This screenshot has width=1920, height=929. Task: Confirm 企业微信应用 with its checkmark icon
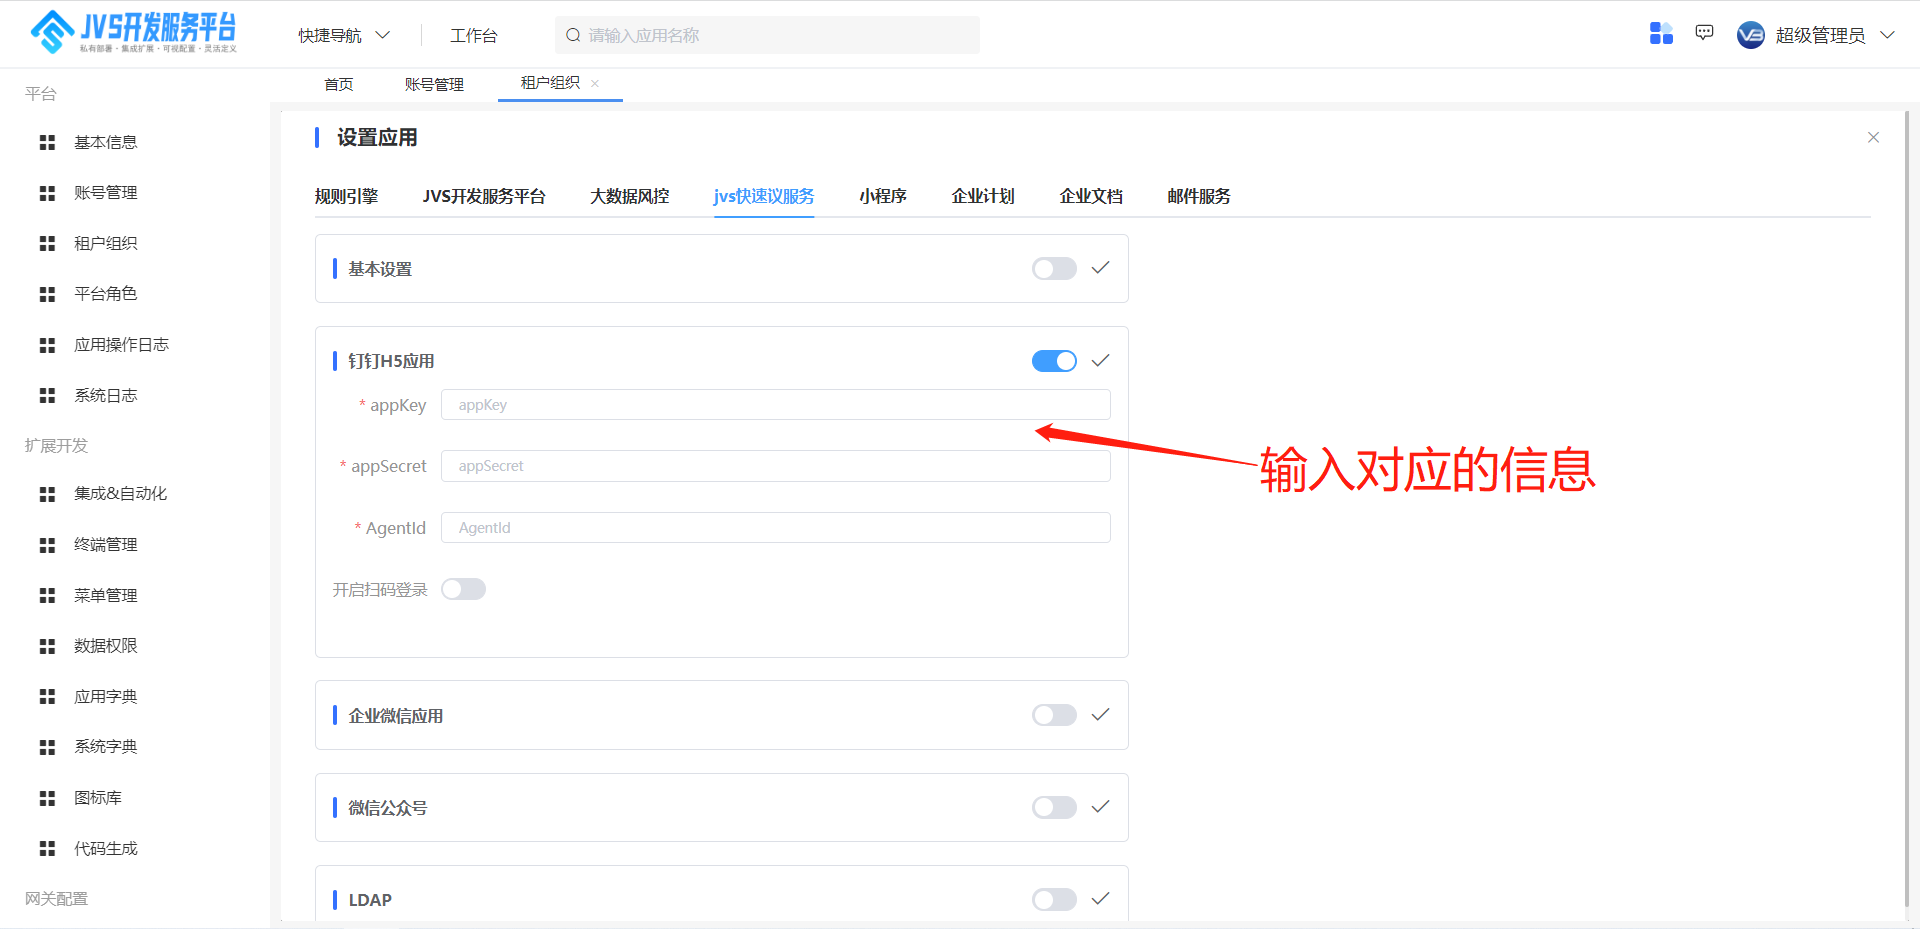(x=1100, y=715)
